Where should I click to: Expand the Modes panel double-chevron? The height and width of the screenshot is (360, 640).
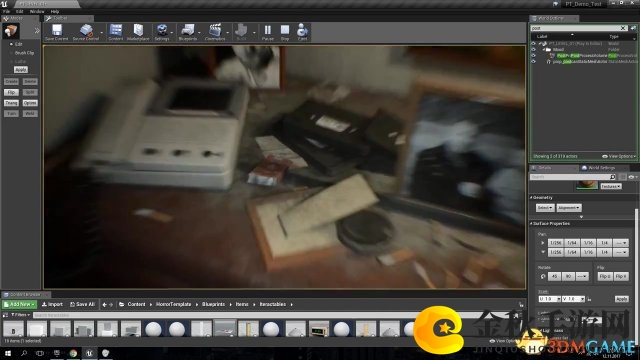(x=37, y=31)
